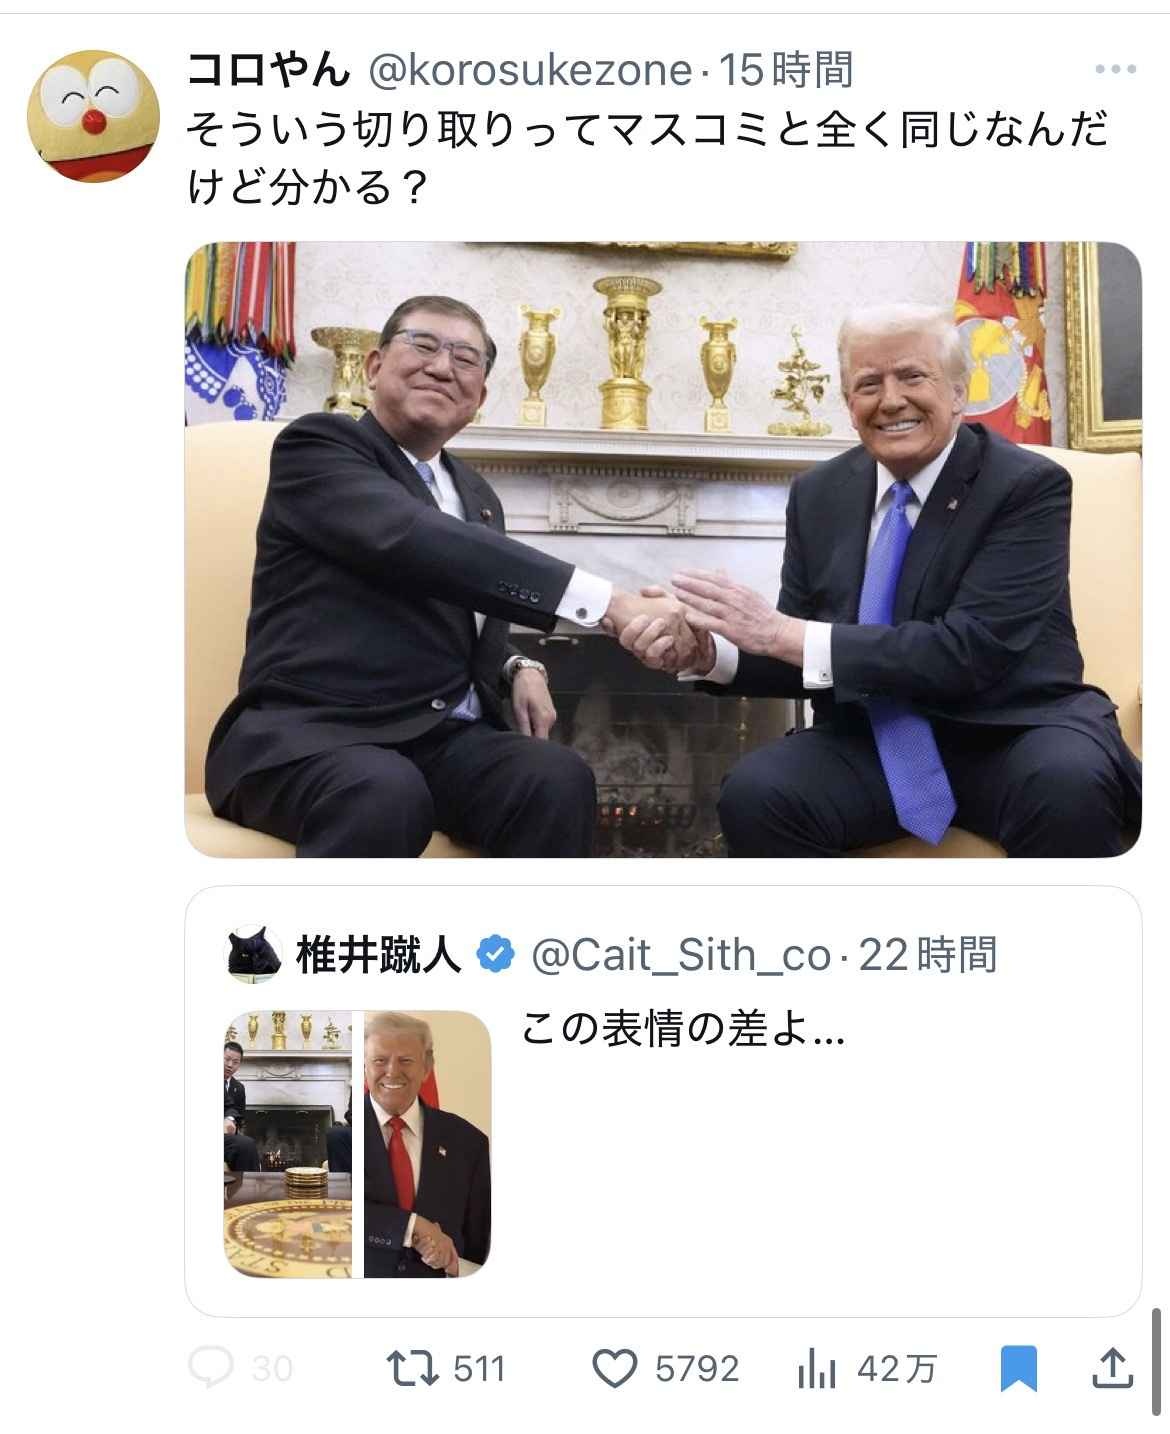This screenshot has width=1170, height=1434.
Task: Open the share upload icon
Action: click(1112, 1367)
